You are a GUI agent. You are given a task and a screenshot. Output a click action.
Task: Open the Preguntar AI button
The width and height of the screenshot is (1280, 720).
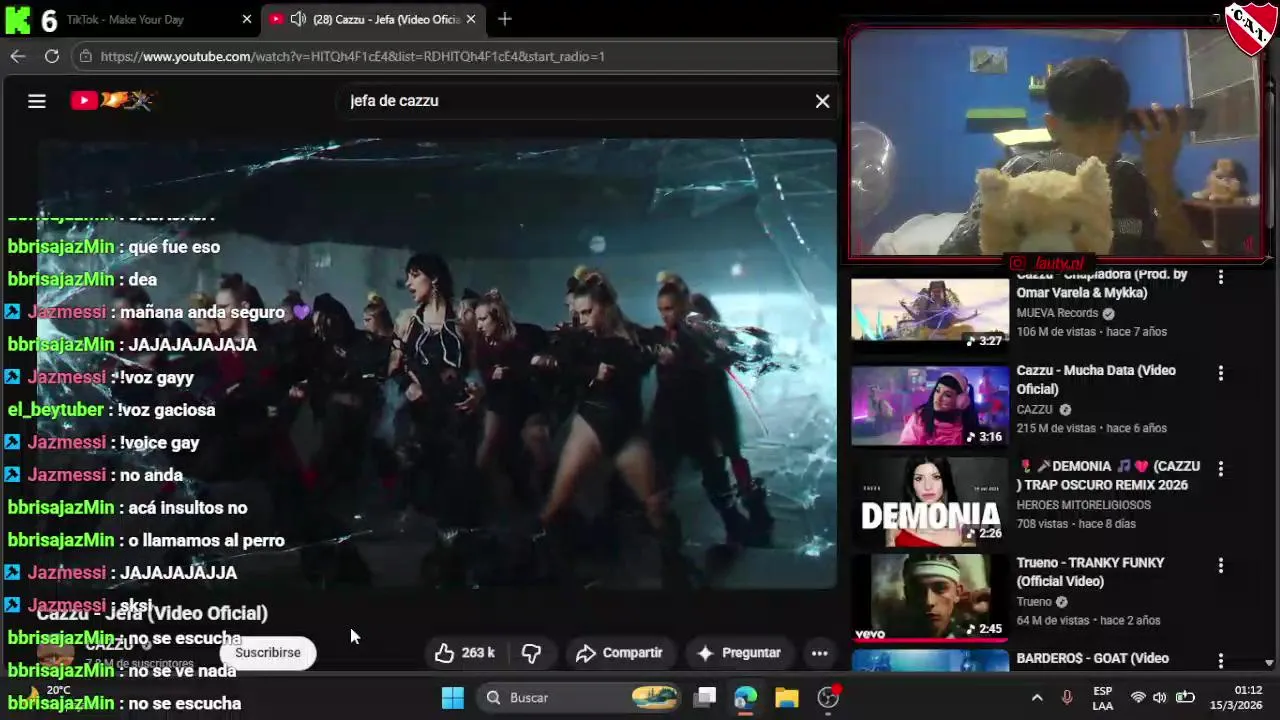click(739, 653)
